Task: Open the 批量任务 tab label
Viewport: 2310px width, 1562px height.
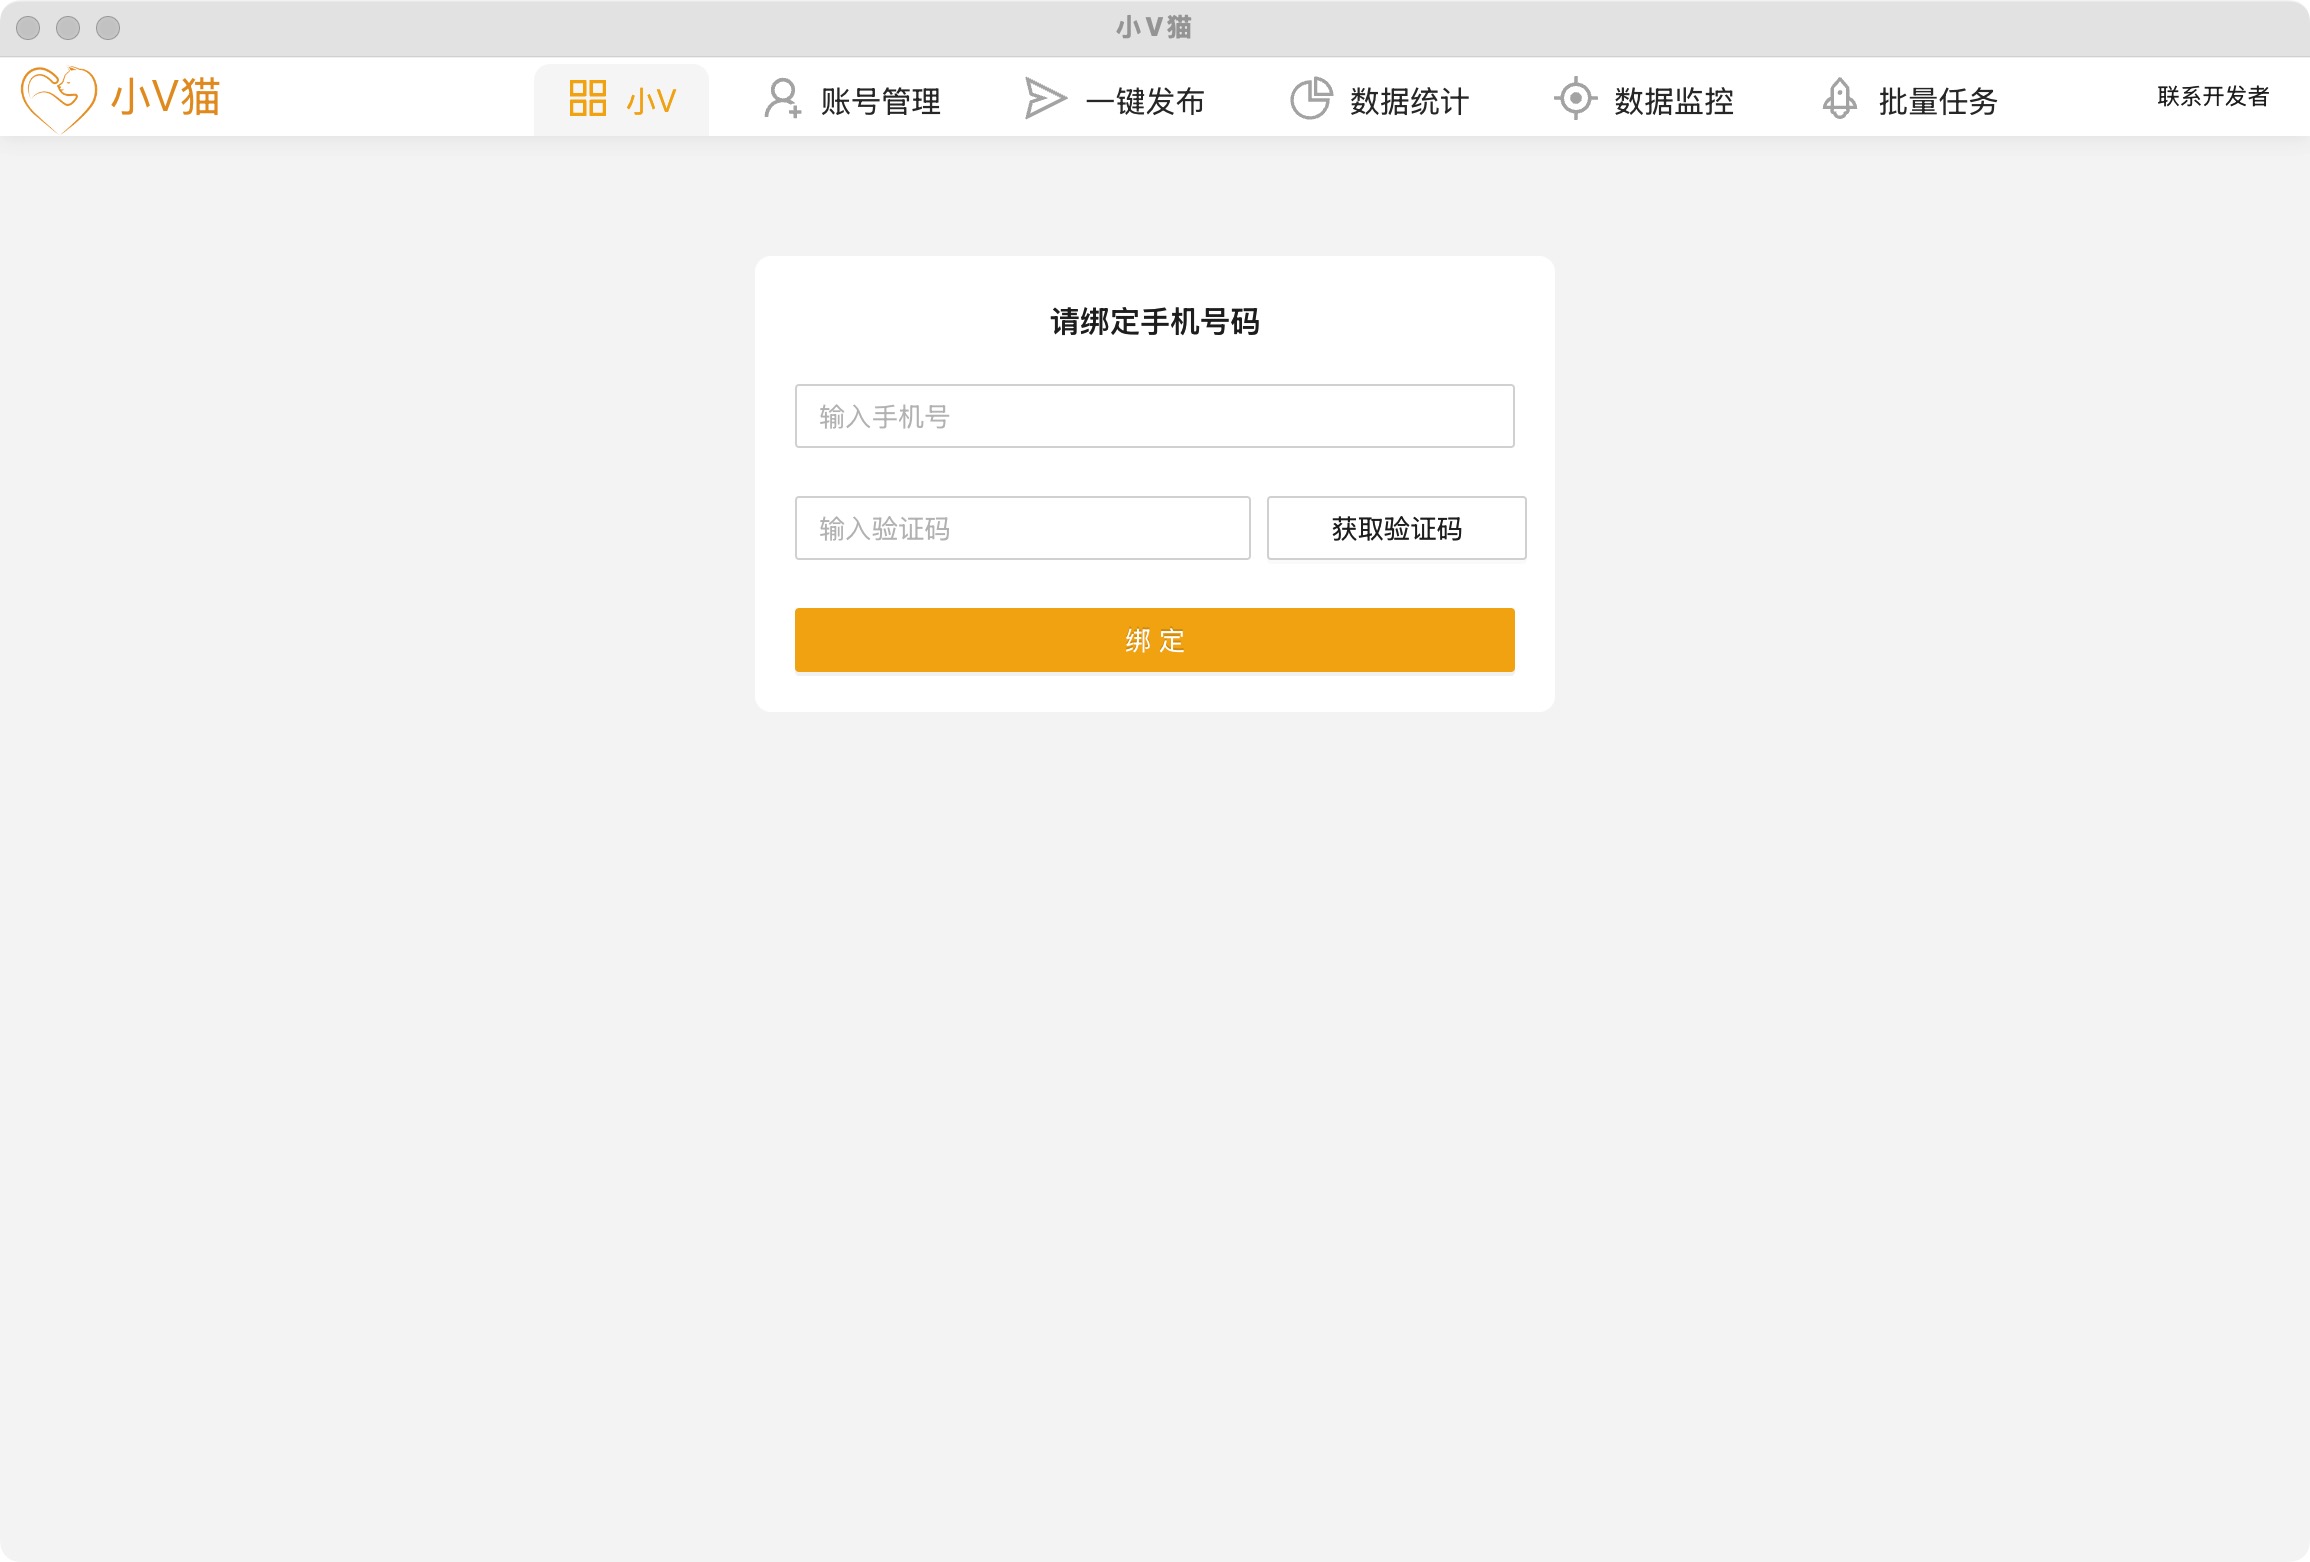Action: 1938,101
